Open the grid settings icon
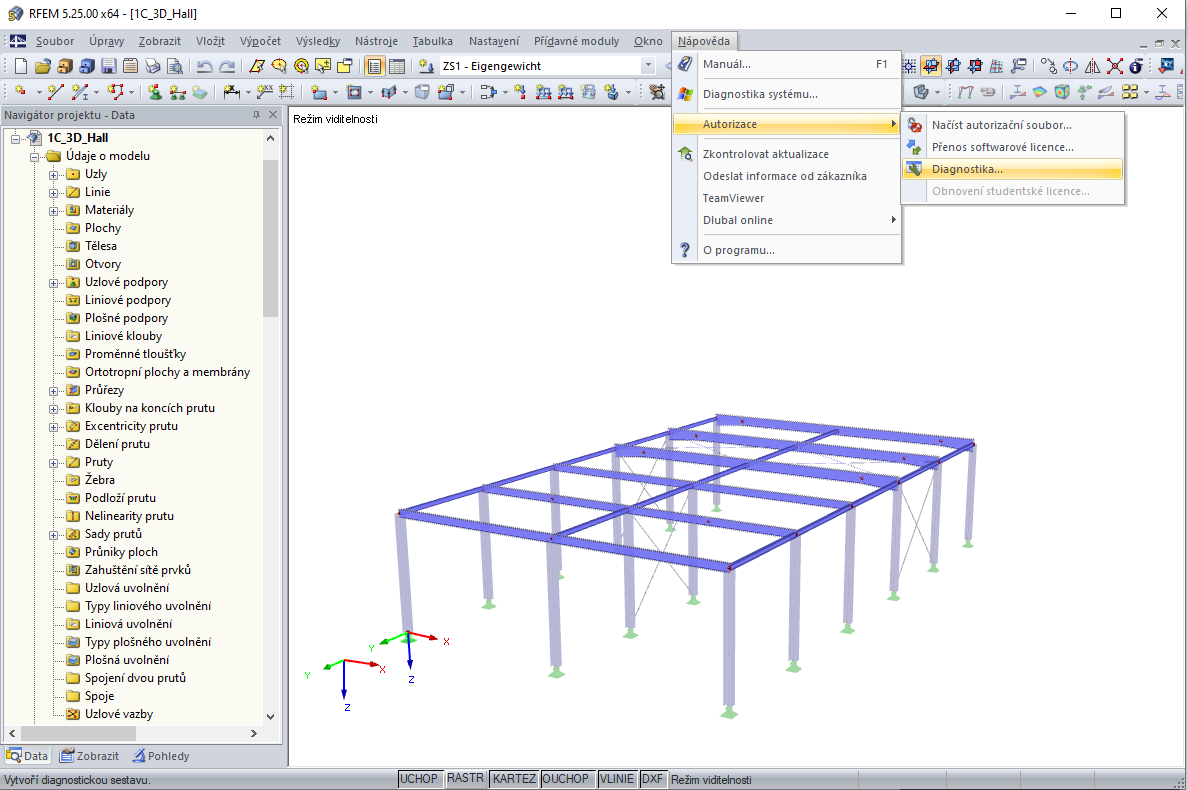Image resolution: width=1188 pixels, height=790 pixels. (x=909, y=66)
